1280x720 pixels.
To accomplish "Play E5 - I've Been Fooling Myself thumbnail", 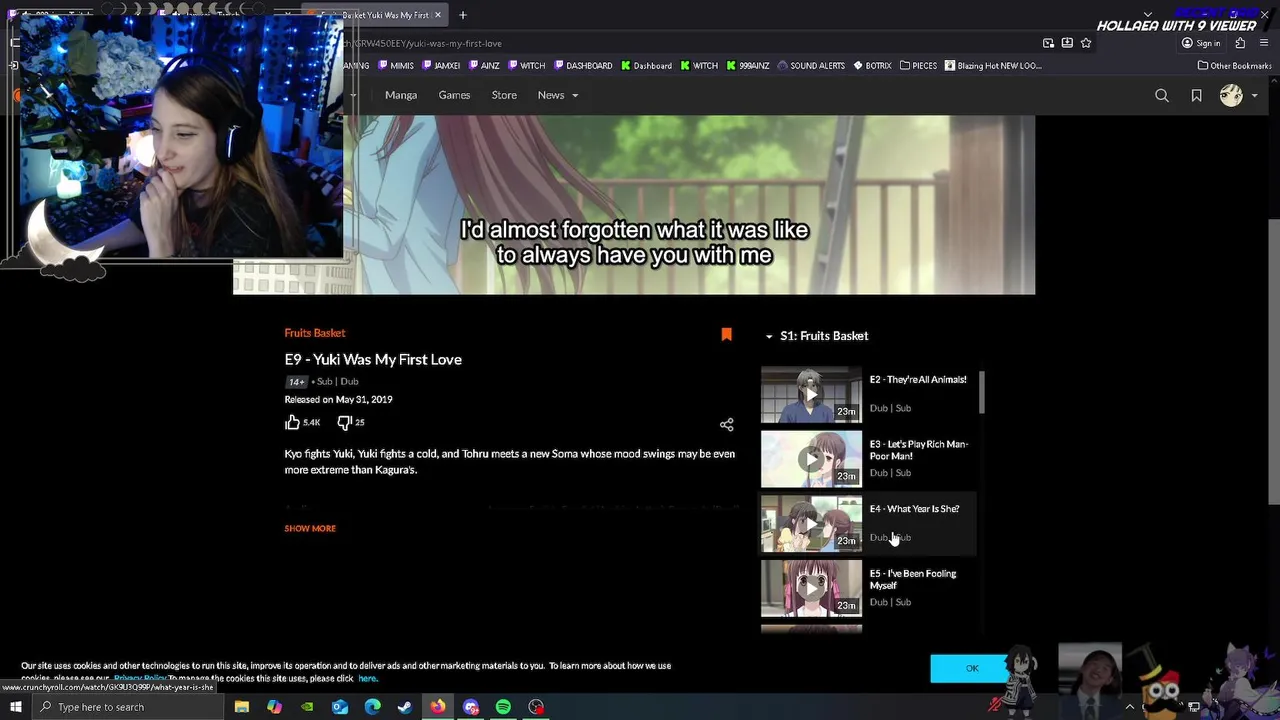I will click(x=811, y=589).
